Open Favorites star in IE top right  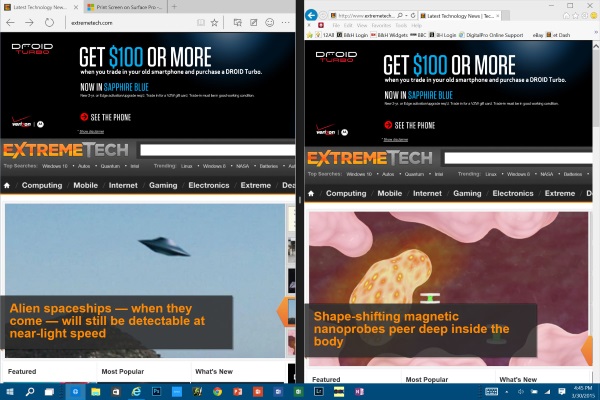(x=576, y=16)
